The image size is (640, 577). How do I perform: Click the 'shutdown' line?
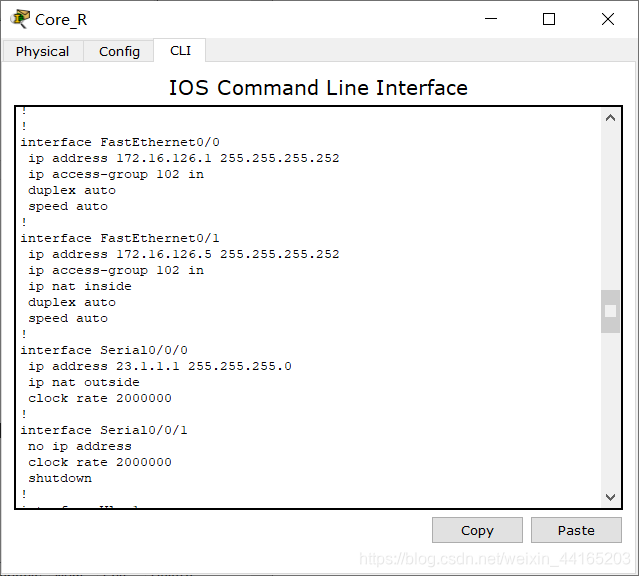pyautogui.click(x=60, y=478)
